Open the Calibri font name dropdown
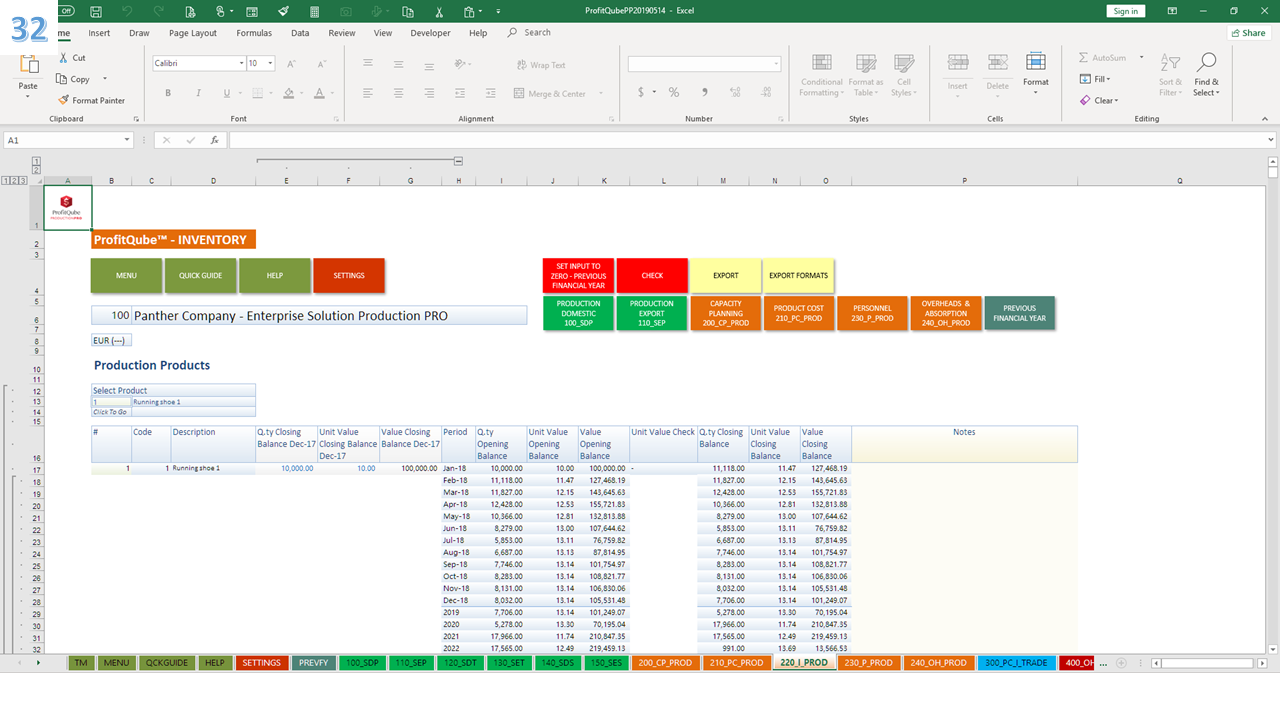 tap(242, 63)
